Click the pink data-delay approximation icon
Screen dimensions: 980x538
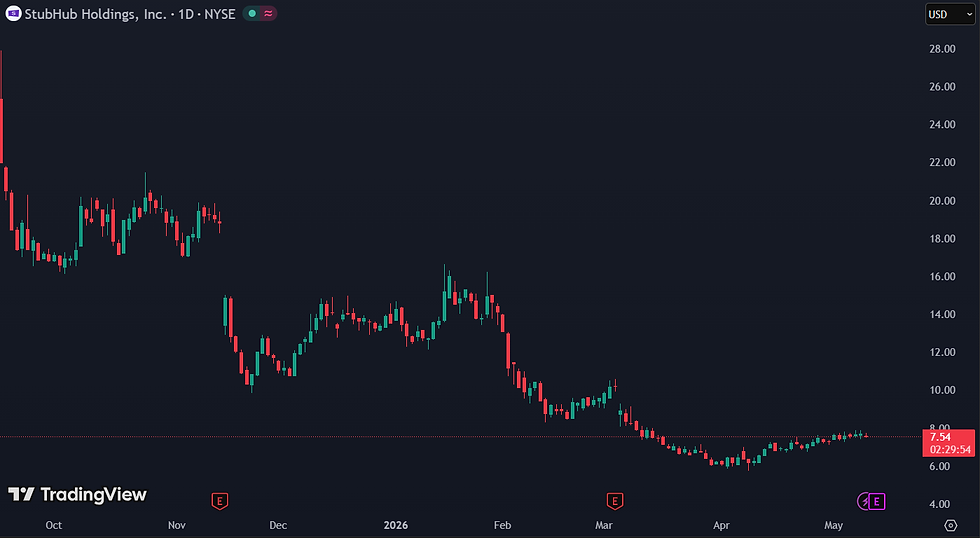tap(268, 14)
